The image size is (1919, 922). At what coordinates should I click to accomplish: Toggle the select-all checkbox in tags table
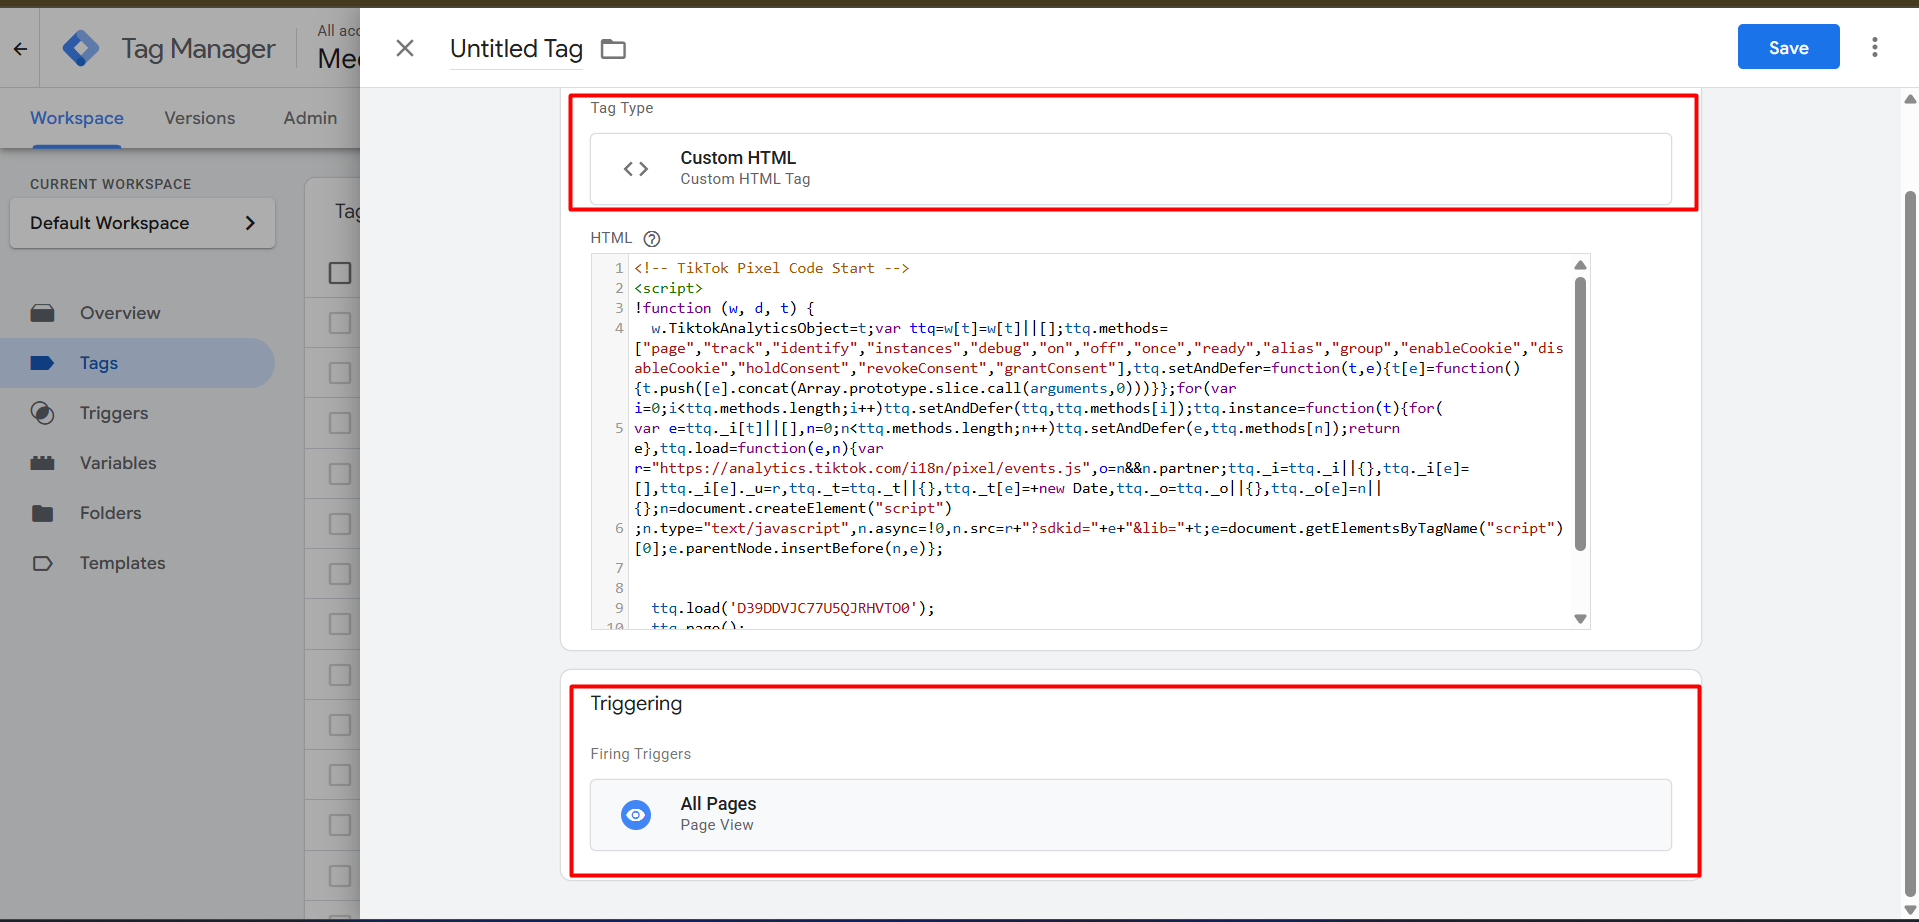point(340,273)
